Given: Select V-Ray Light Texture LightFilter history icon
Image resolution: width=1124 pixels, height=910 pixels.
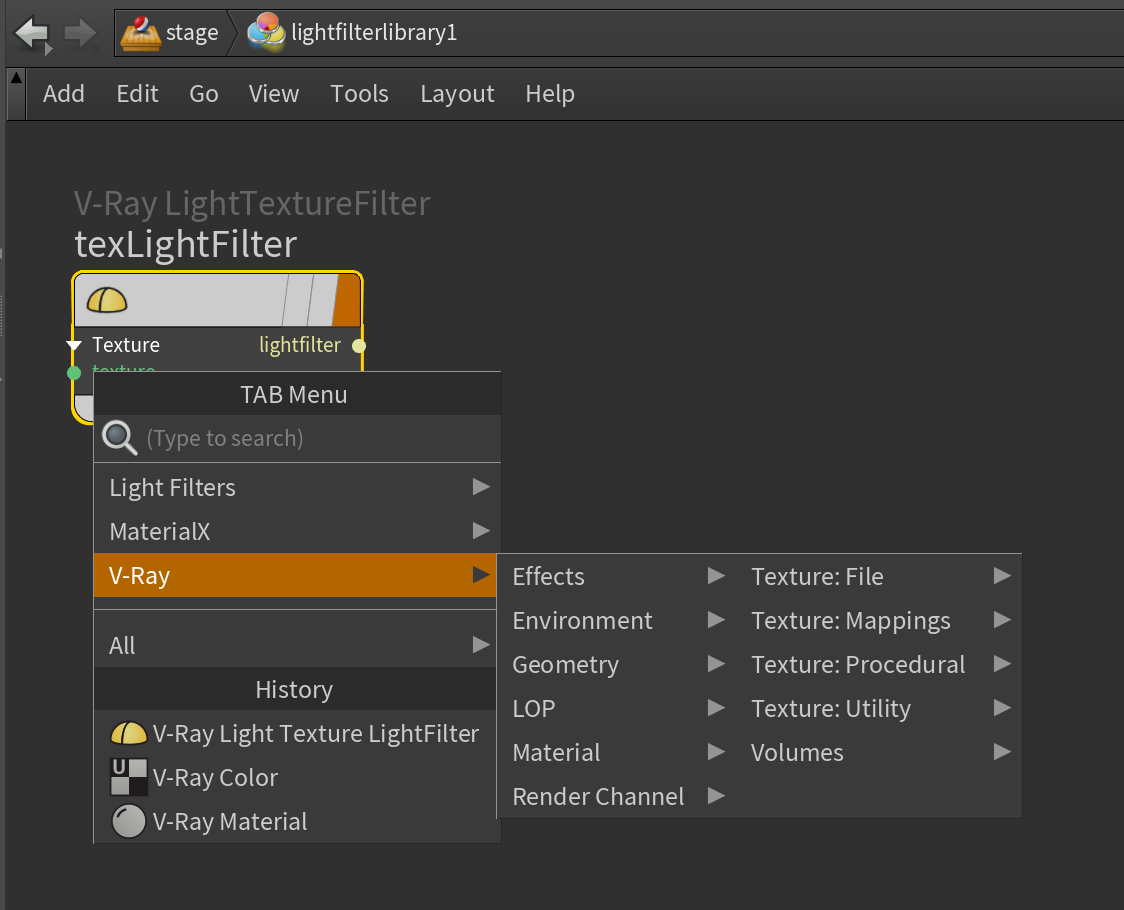Looking at the screenshot, I should pos(128,734).
